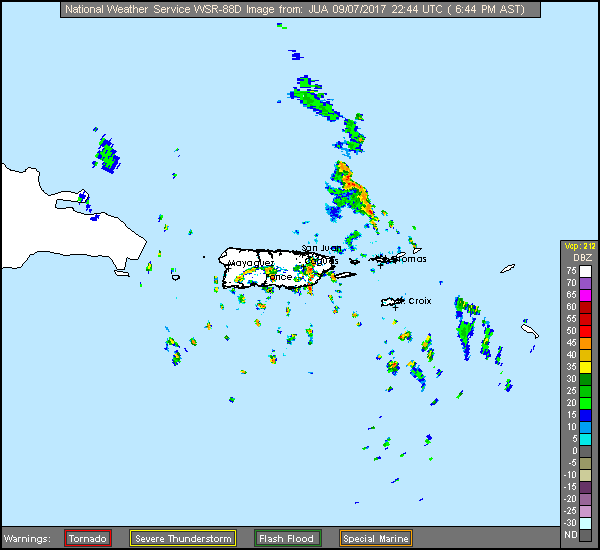
Task: Select the -10 dBZ tan color swatch
Action: click(585, 475)
